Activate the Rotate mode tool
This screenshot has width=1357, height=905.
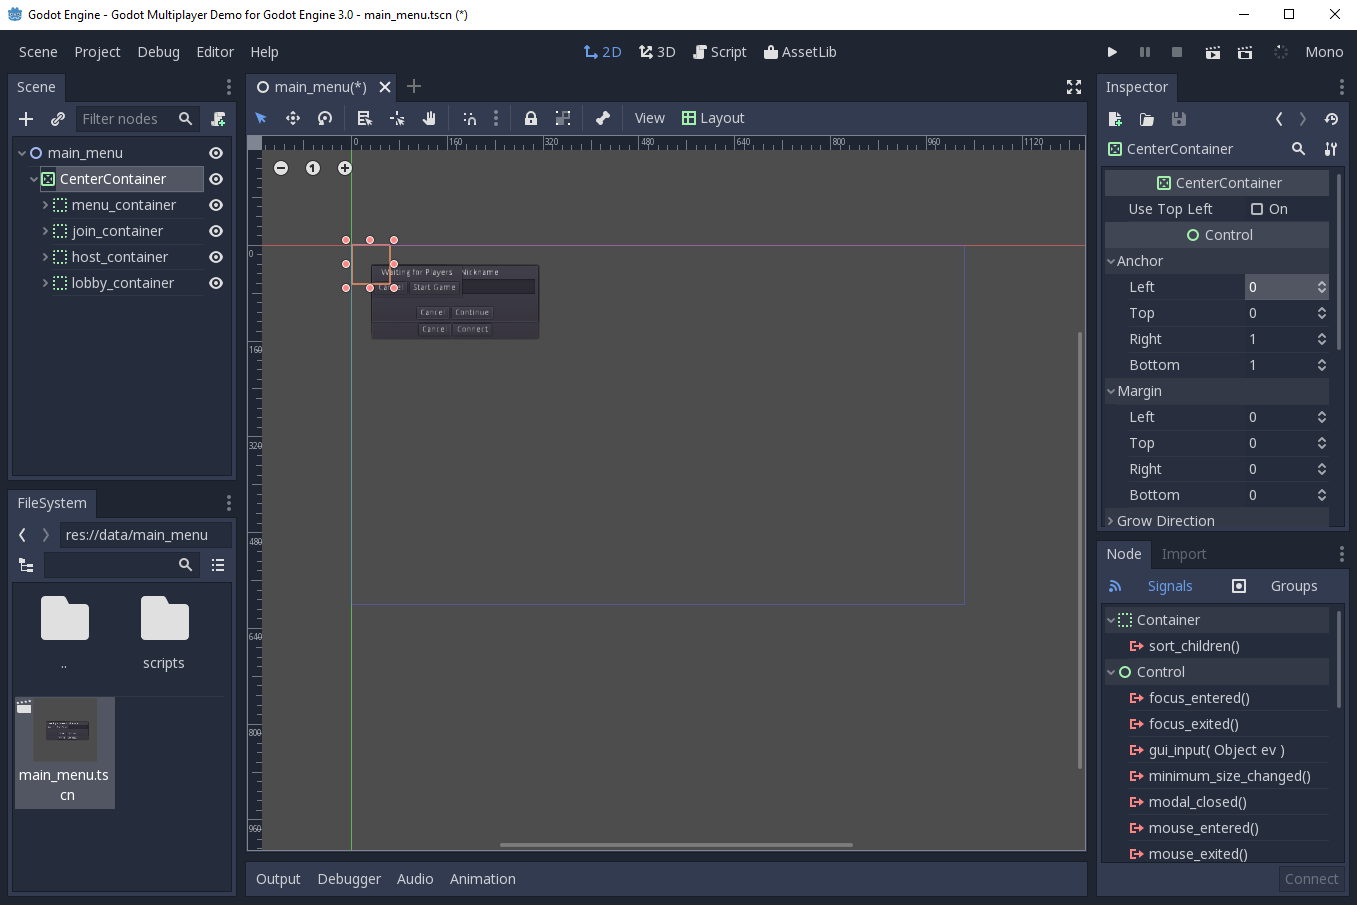coord(324,118)
